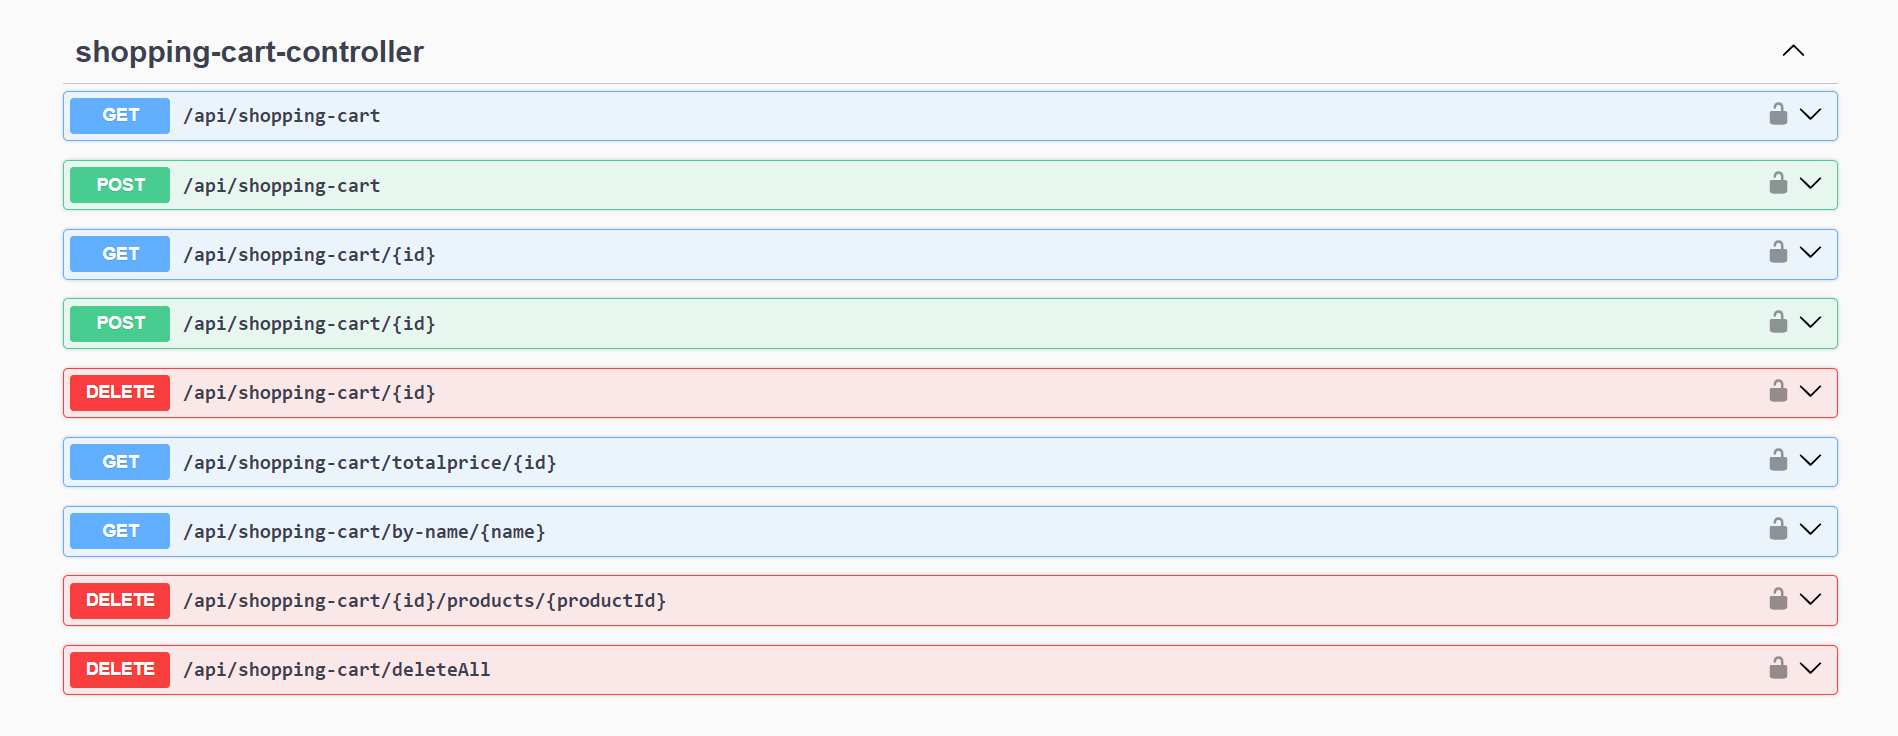Open the /api/shopping-cart/by-name/{name} path
The height and width of the screenshot is (736, 1898).
(x=364, y=532)
